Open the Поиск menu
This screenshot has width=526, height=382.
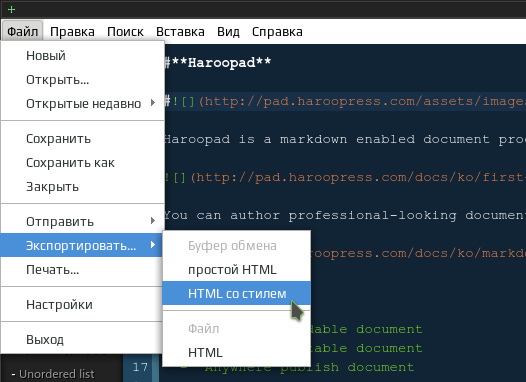click(x=125, y=32)
